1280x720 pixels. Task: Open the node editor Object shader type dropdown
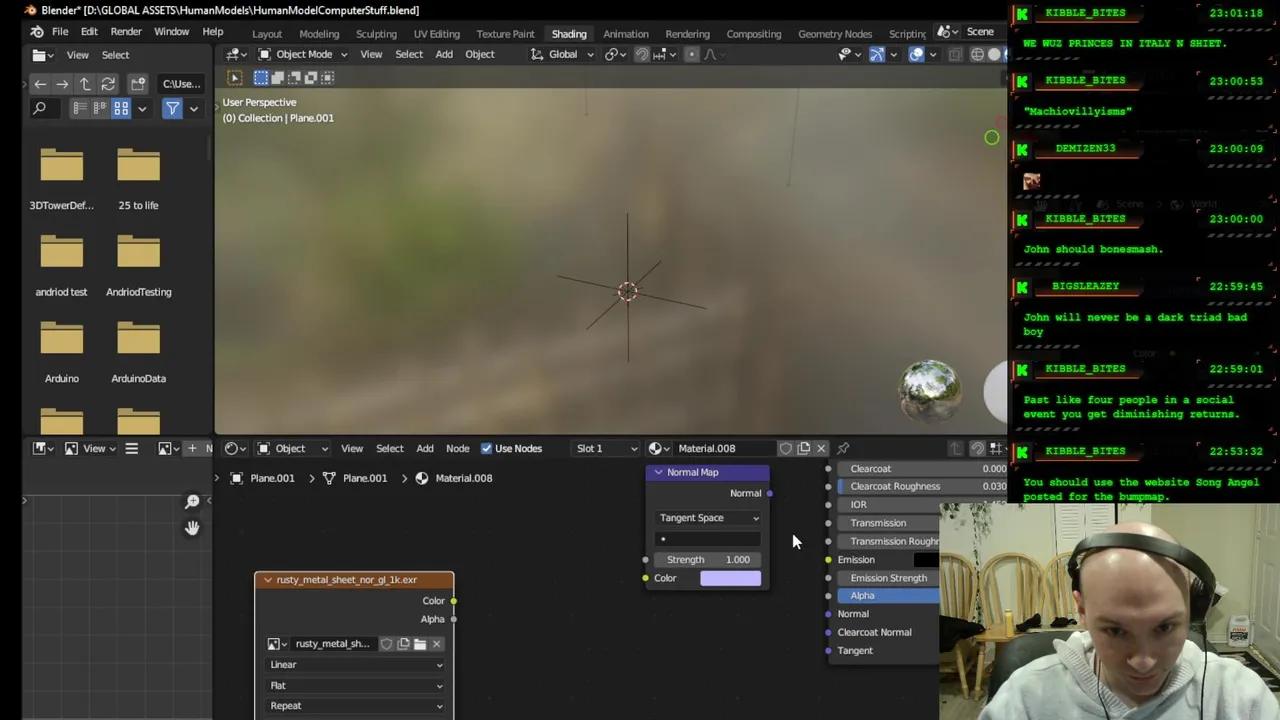(291, 448)
